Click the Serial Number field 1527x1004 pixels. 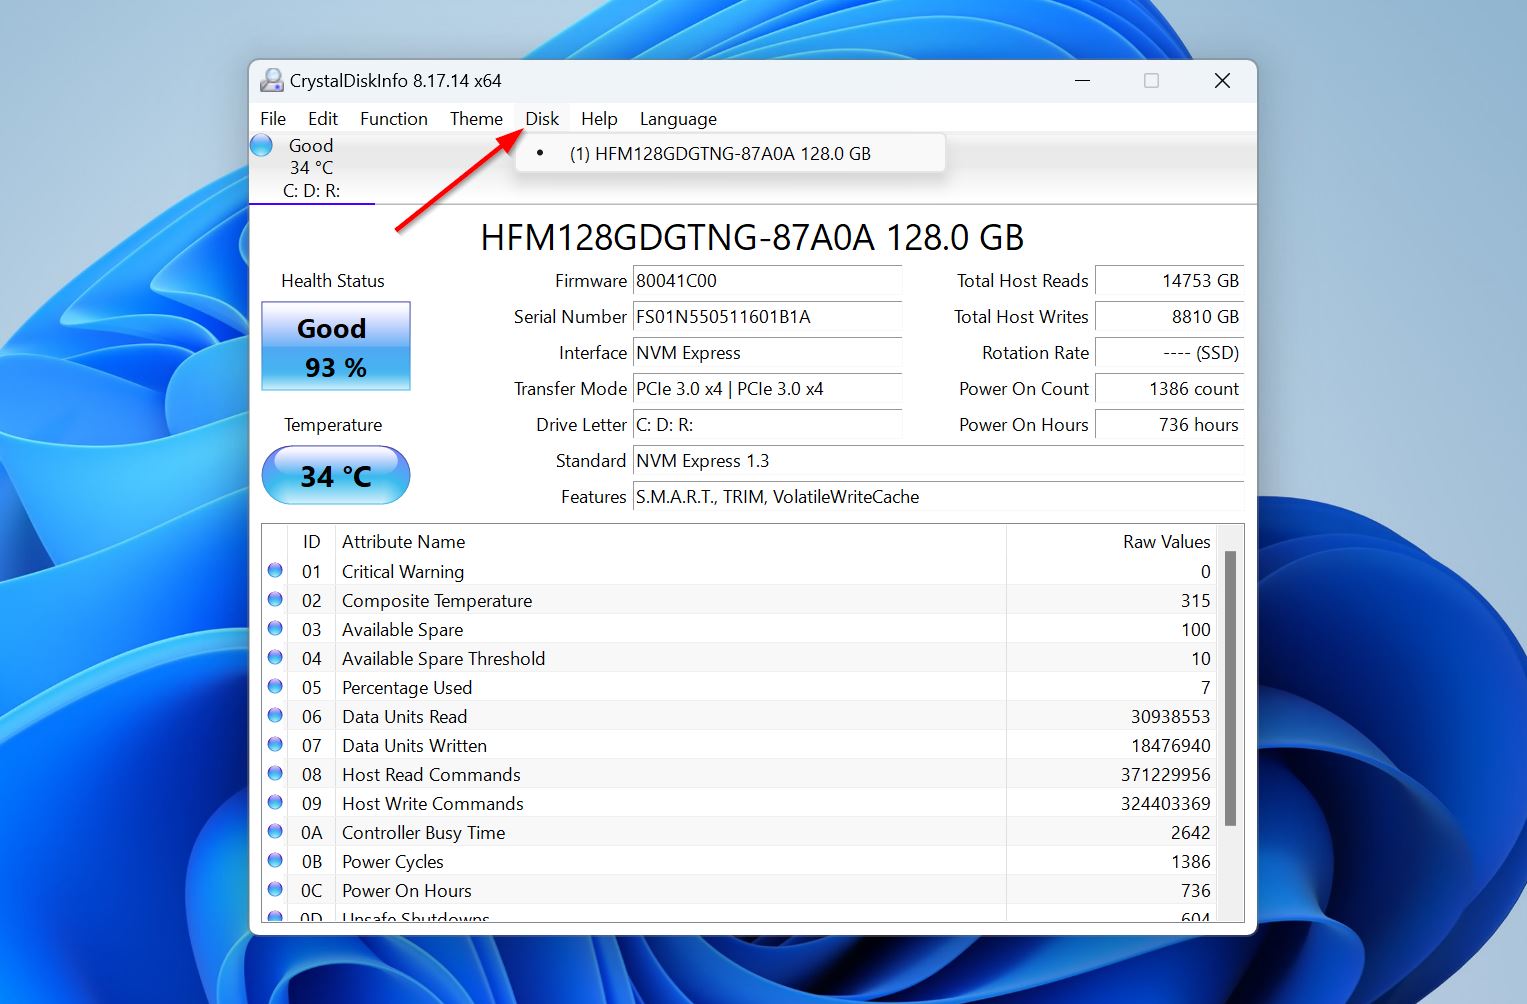point(766,317)
